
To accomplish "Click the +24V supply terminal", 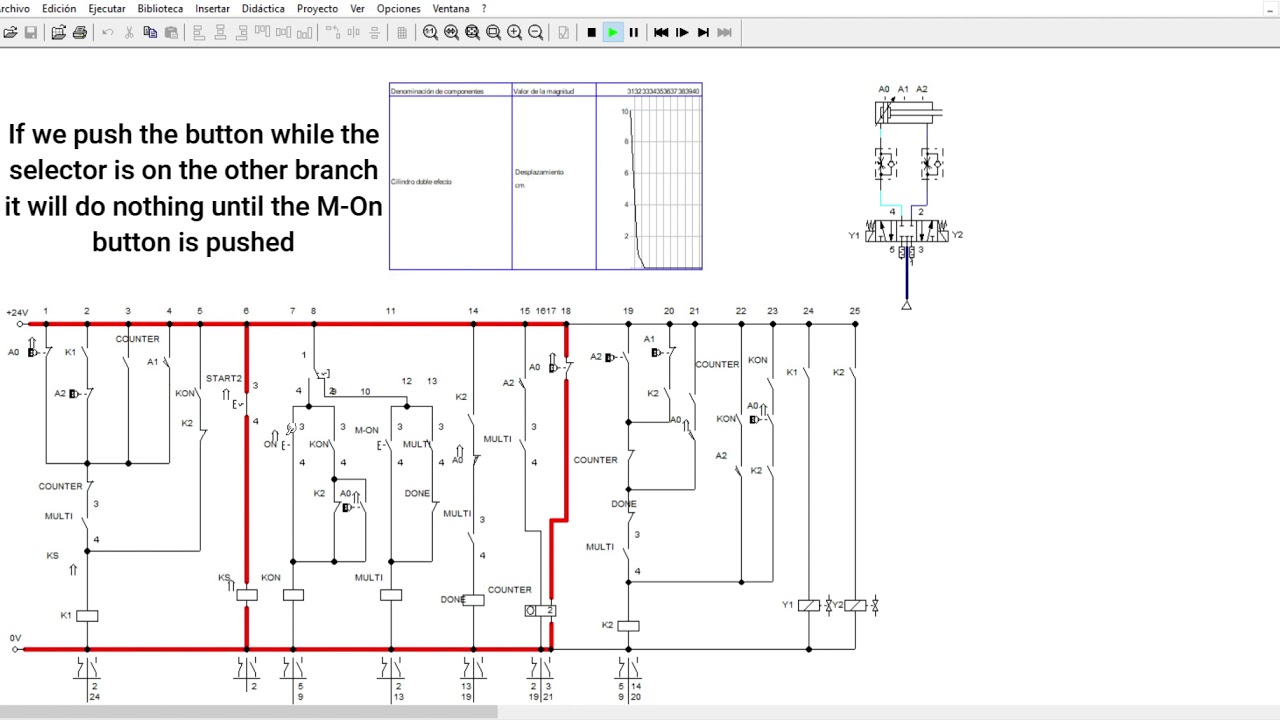I will [x=18, y=324].
